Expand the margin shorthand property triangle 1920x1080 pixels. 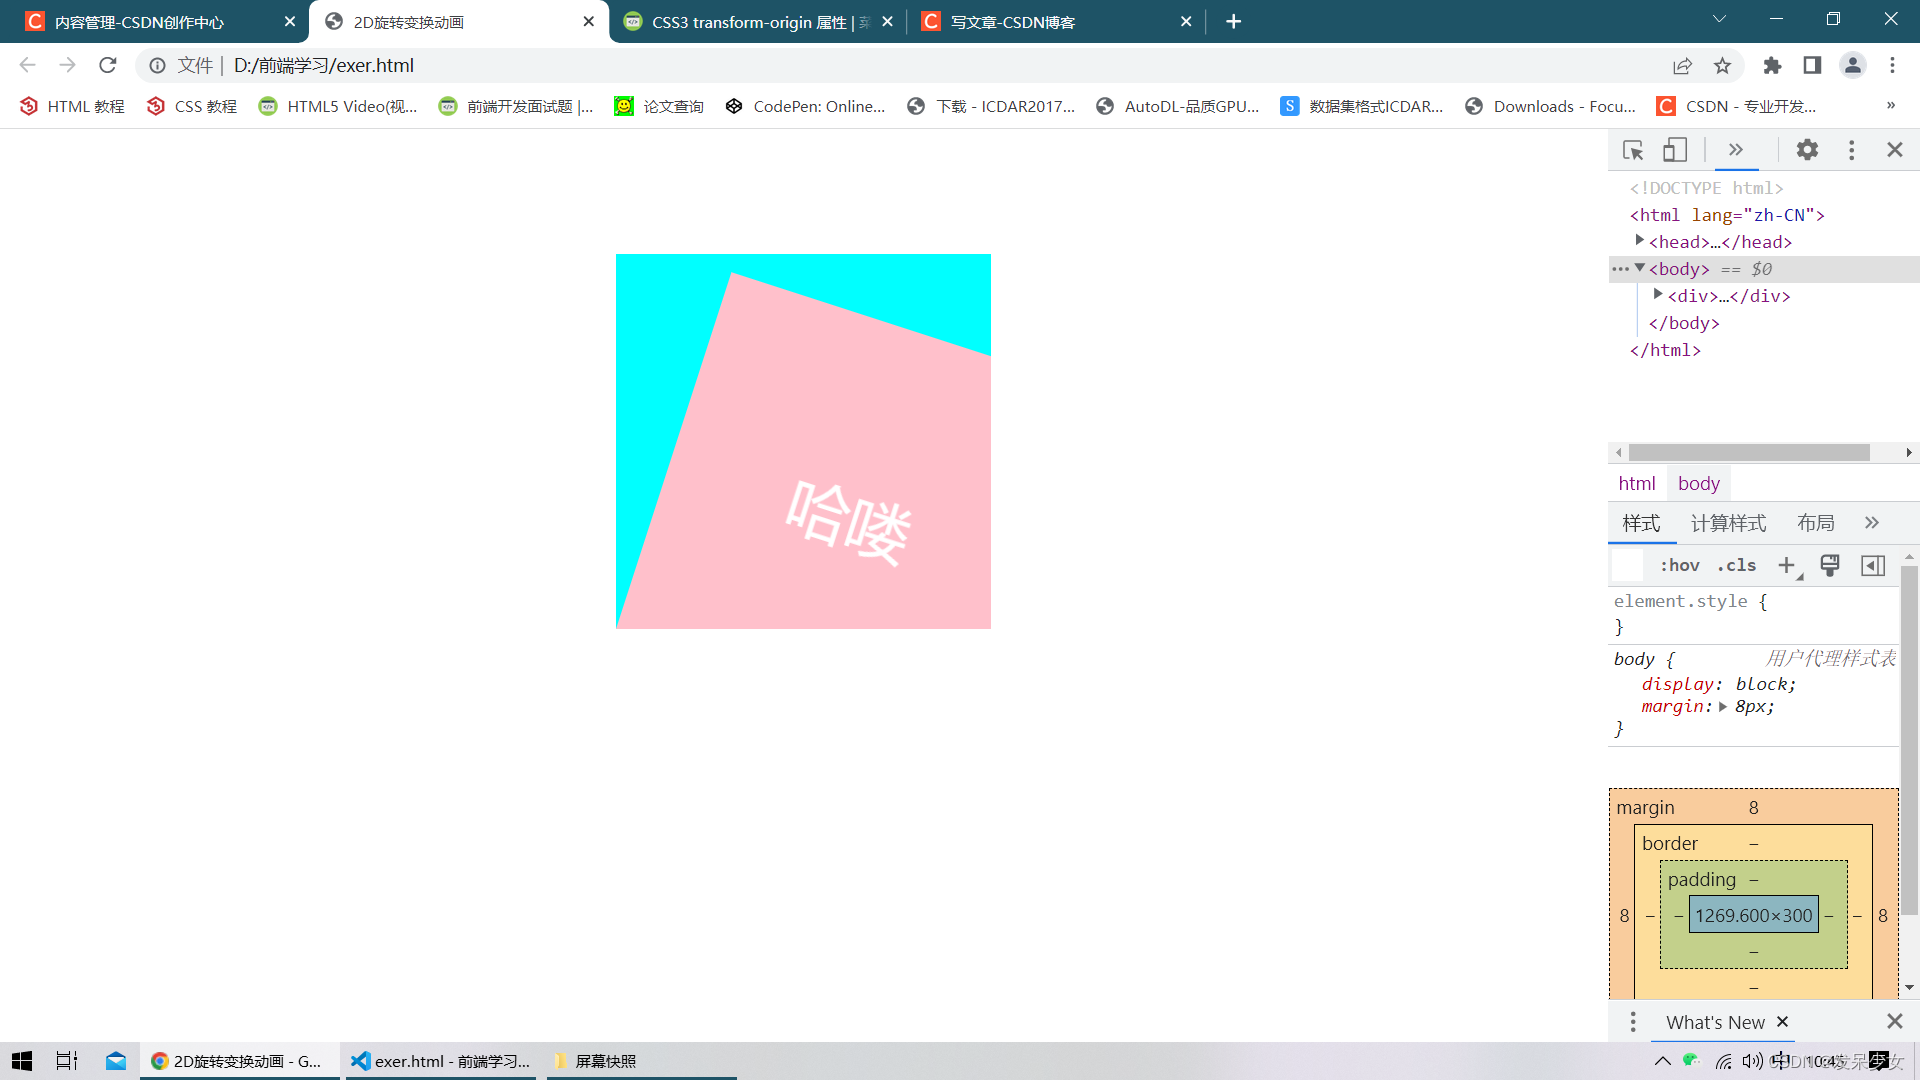[x=1723, y=707]
